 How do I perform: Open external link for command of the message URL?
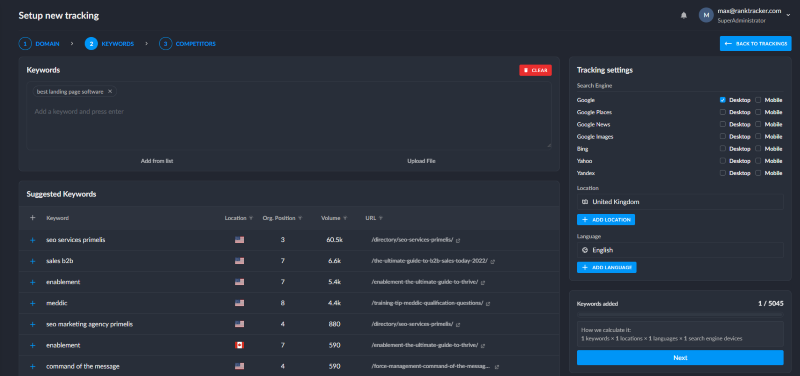point(496,367)
